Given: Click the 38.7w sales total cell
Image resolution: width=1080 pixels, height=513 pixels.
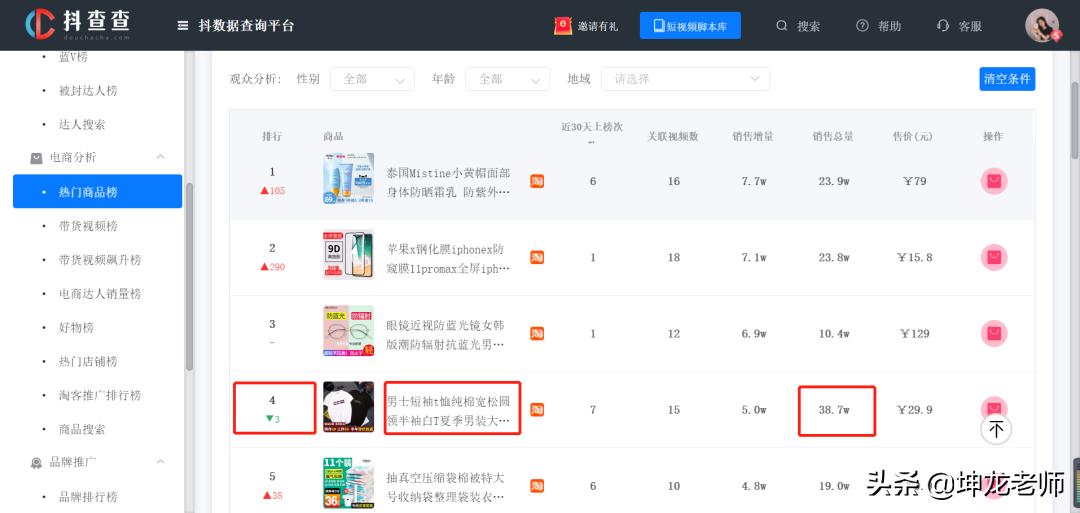Looking at the screenshot, I should (x=834, y=410).
